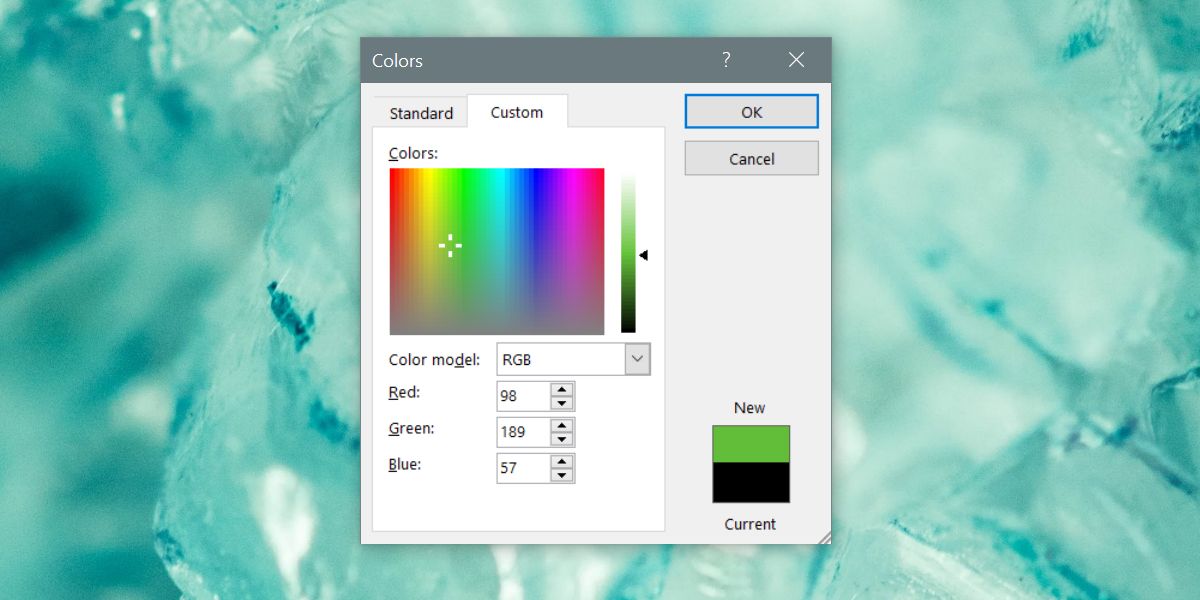Click the Blue value input field
The image size is (1200, 600).
coord(522,468)
